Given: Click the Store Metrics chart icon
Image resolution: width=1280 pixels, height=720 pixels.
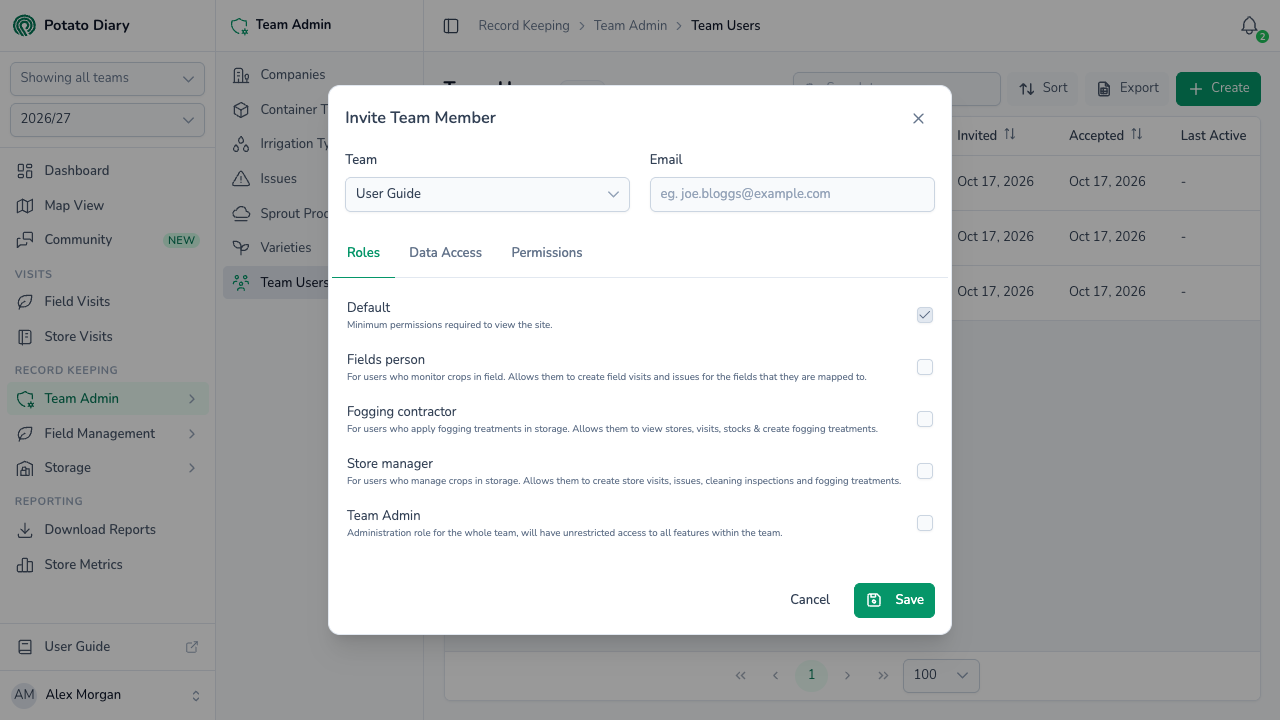Looking at the screenshot, I should (26, 565).
